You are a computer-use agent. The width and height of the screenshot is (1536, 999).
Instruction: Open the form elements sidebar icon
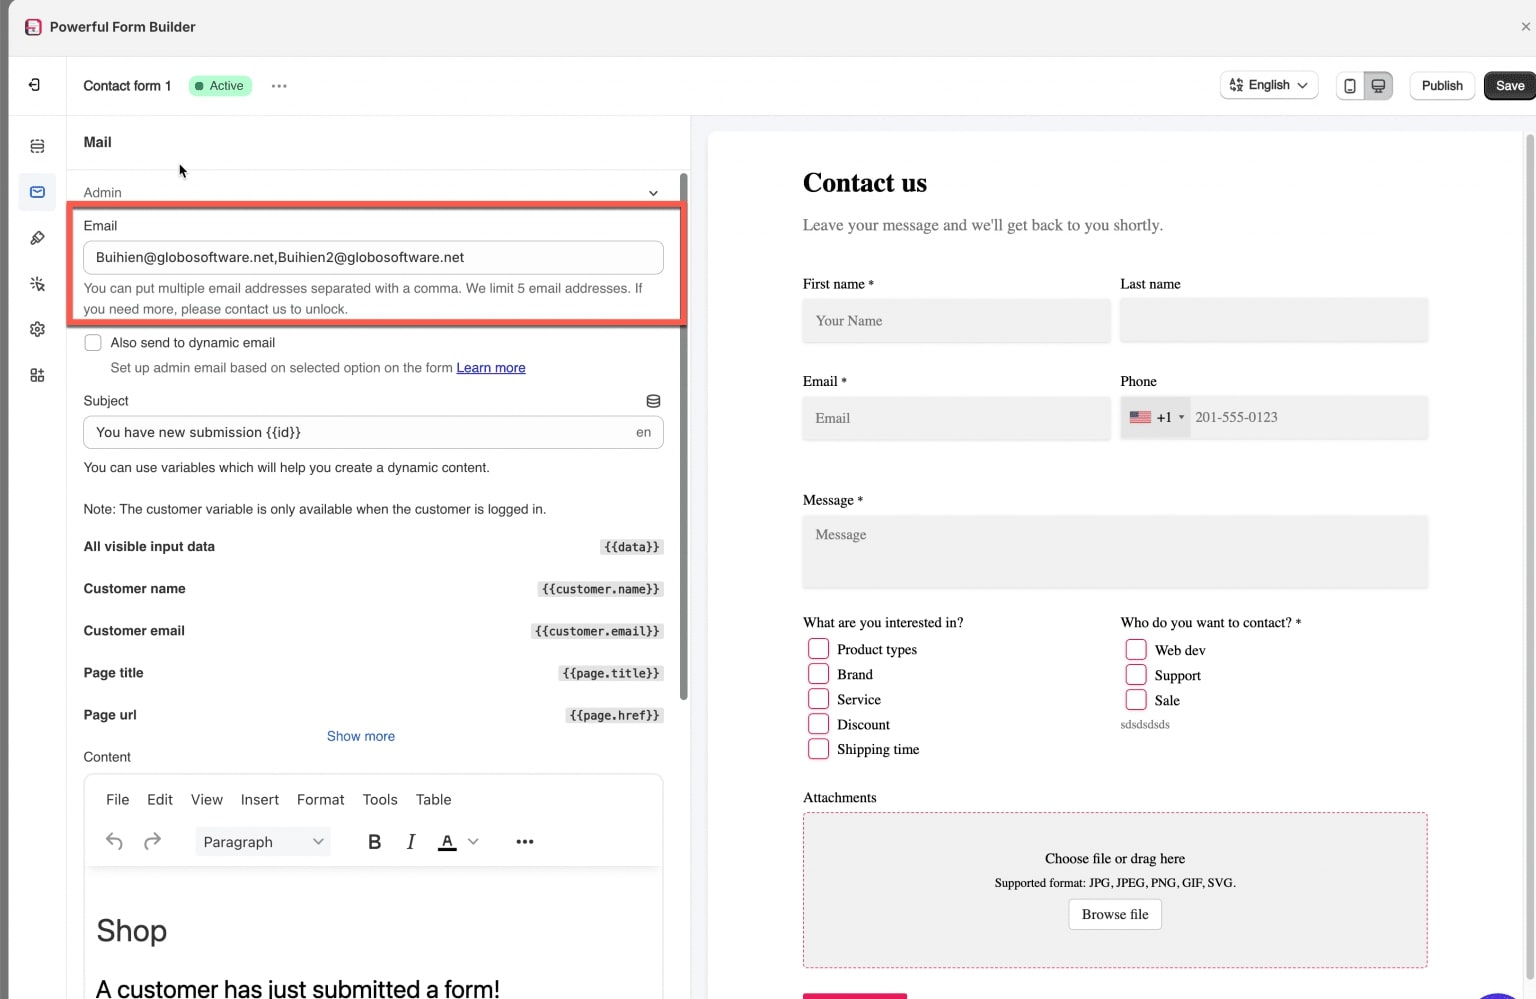[37, 146]
